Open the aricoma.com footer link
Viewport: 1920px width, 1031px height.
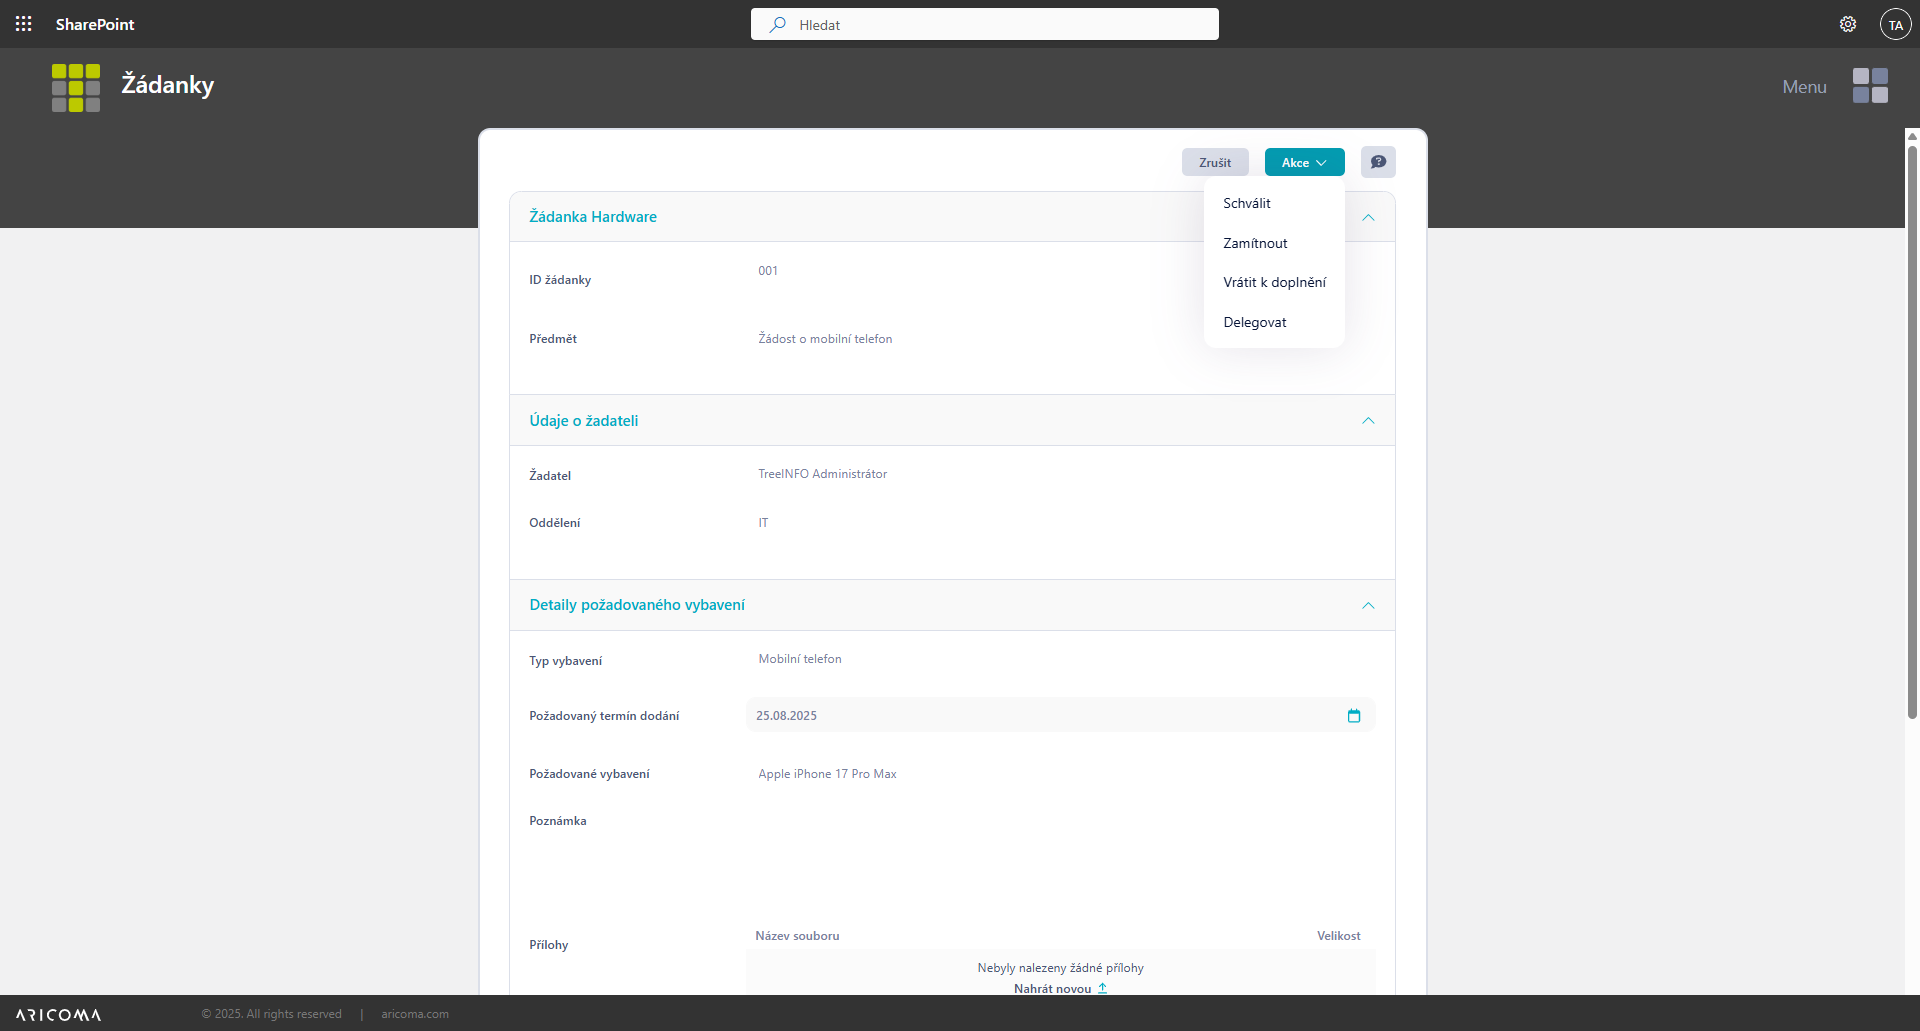pos(414,1014)
